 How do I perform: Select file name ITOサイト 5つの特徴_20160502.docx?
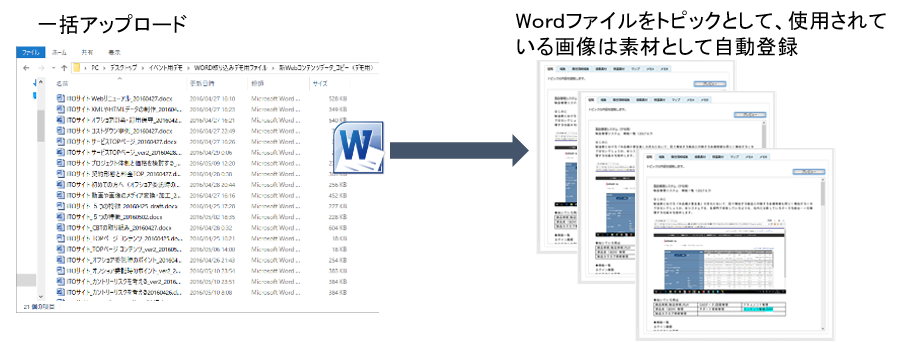pos(114,217)
